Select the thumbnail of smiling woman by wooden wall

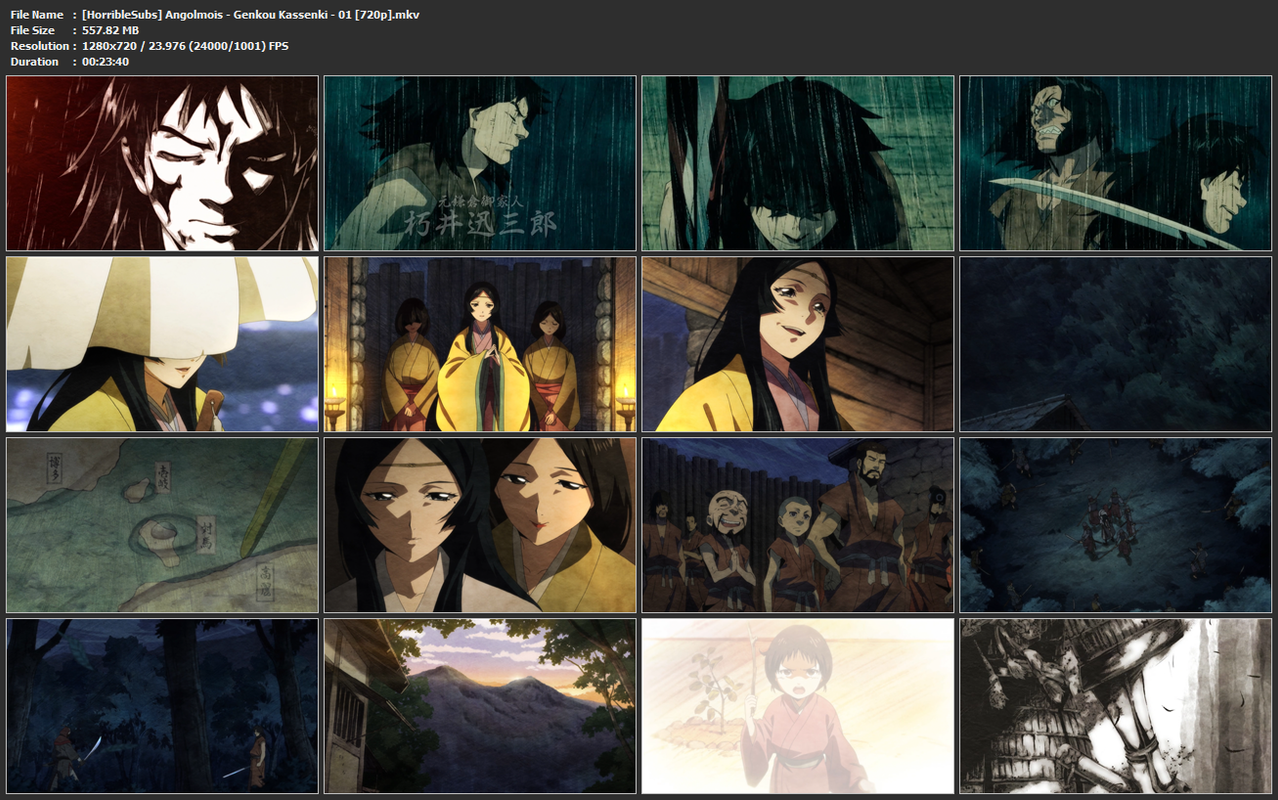pyautogui.click(x=798, y=344)
